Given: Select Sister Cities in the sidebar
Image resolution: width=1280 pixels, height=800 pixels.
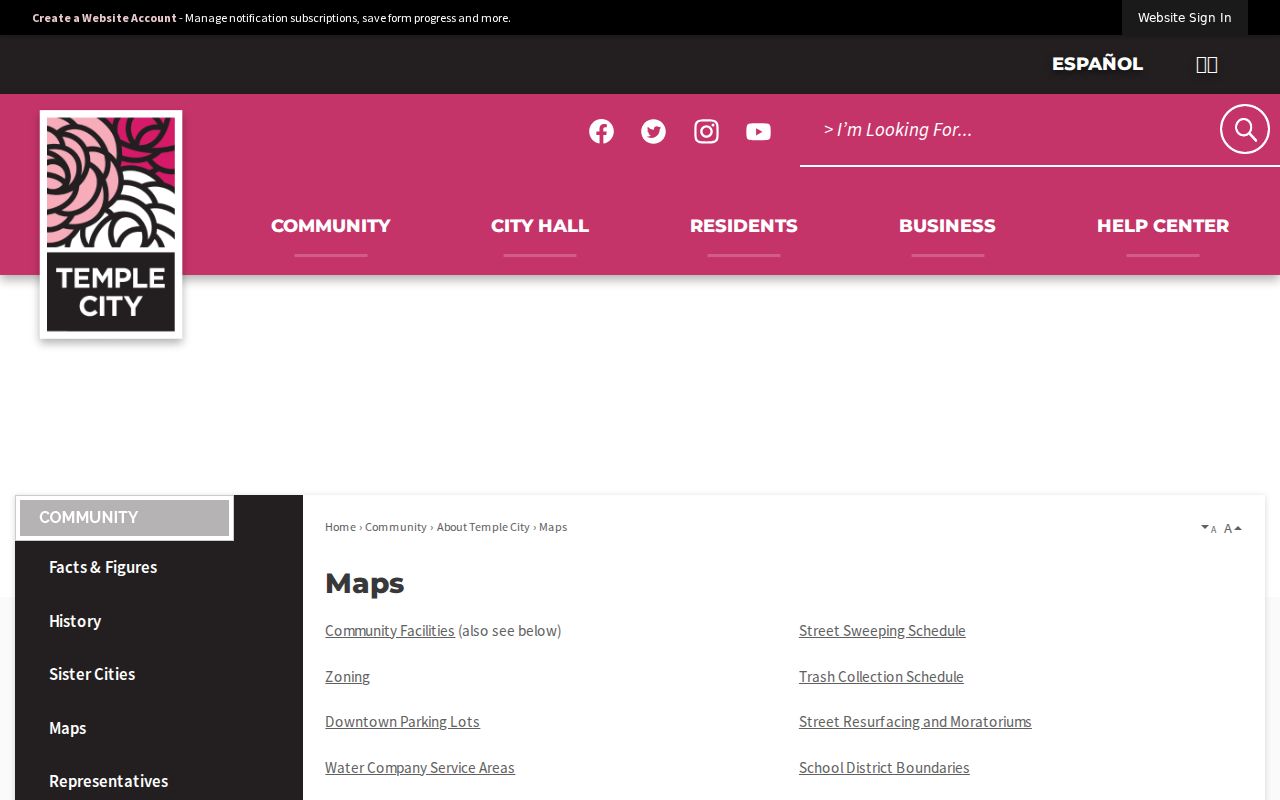Looking at the screenshot, I should pyautogui.click(x=92, y=674).
